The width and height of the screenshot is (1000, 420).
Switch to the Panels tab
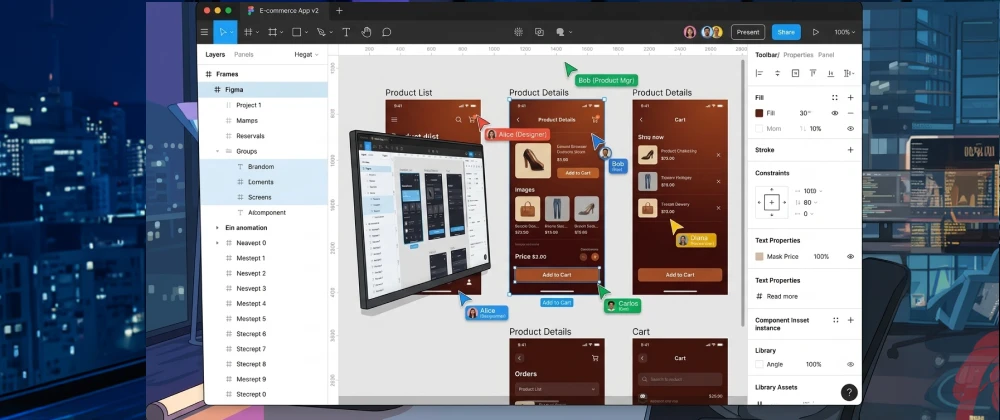244,55
